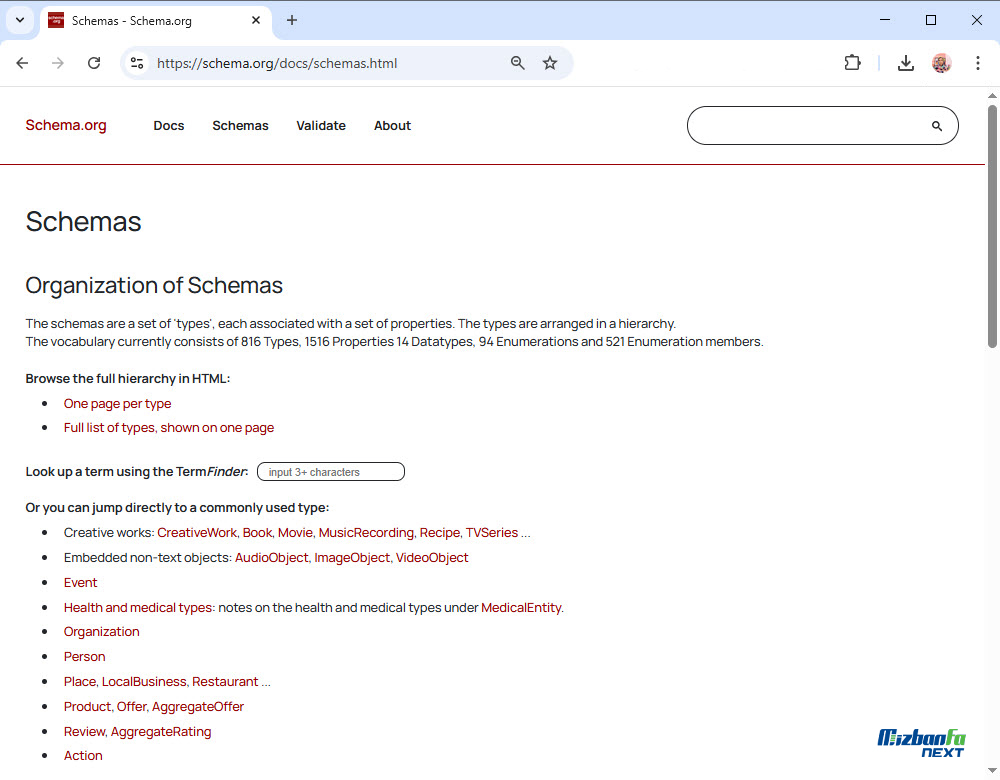Open Full list of types link
The image size is (1000, 780).
(169, 428)
